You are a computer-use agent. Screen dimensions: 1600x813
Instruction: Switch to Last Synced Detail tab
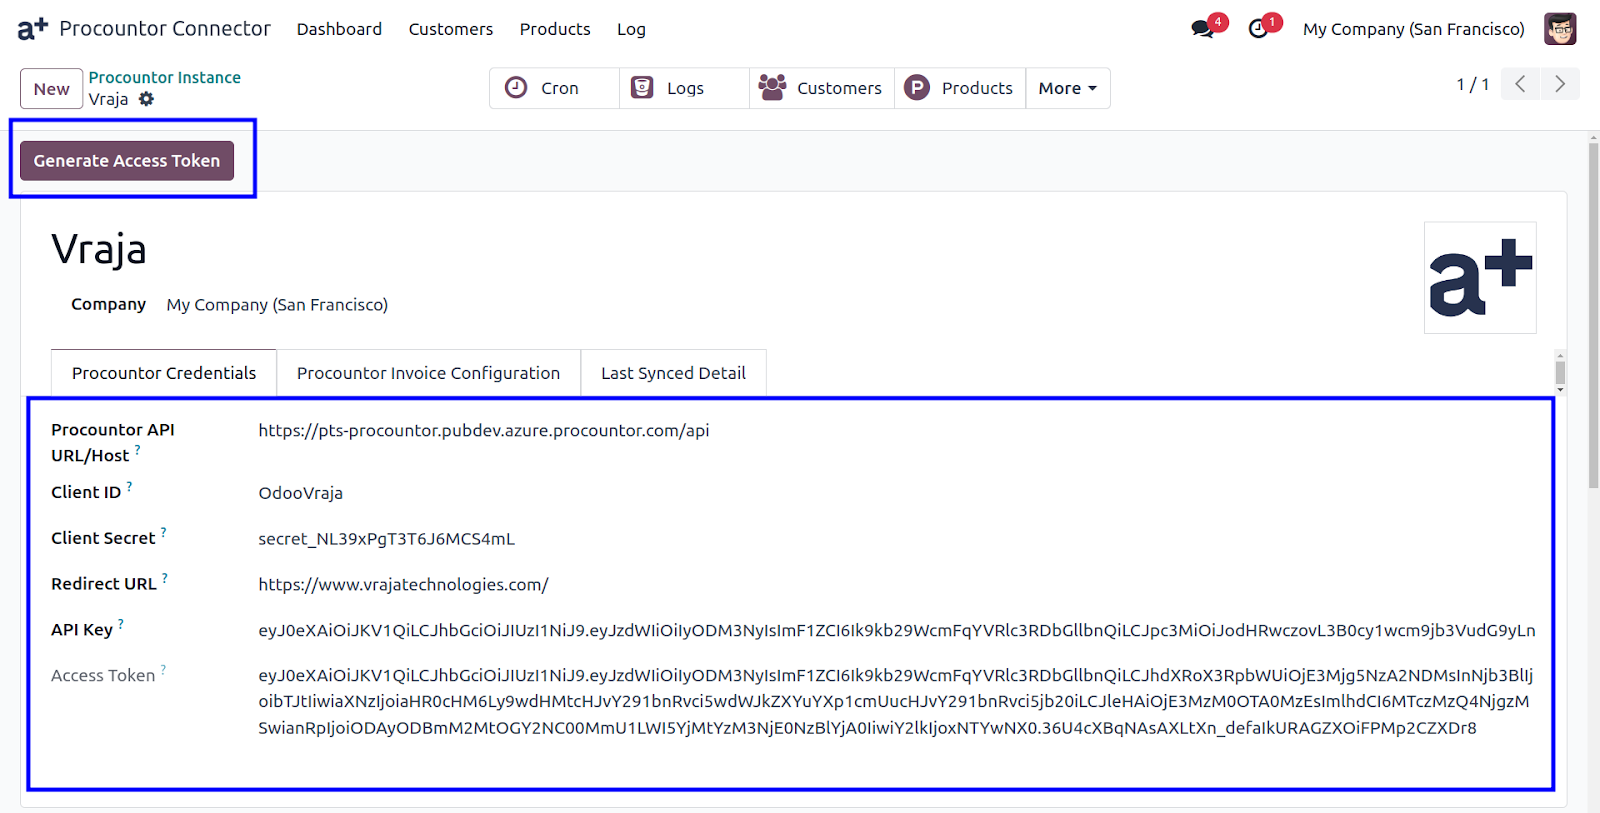coord(673,373)
